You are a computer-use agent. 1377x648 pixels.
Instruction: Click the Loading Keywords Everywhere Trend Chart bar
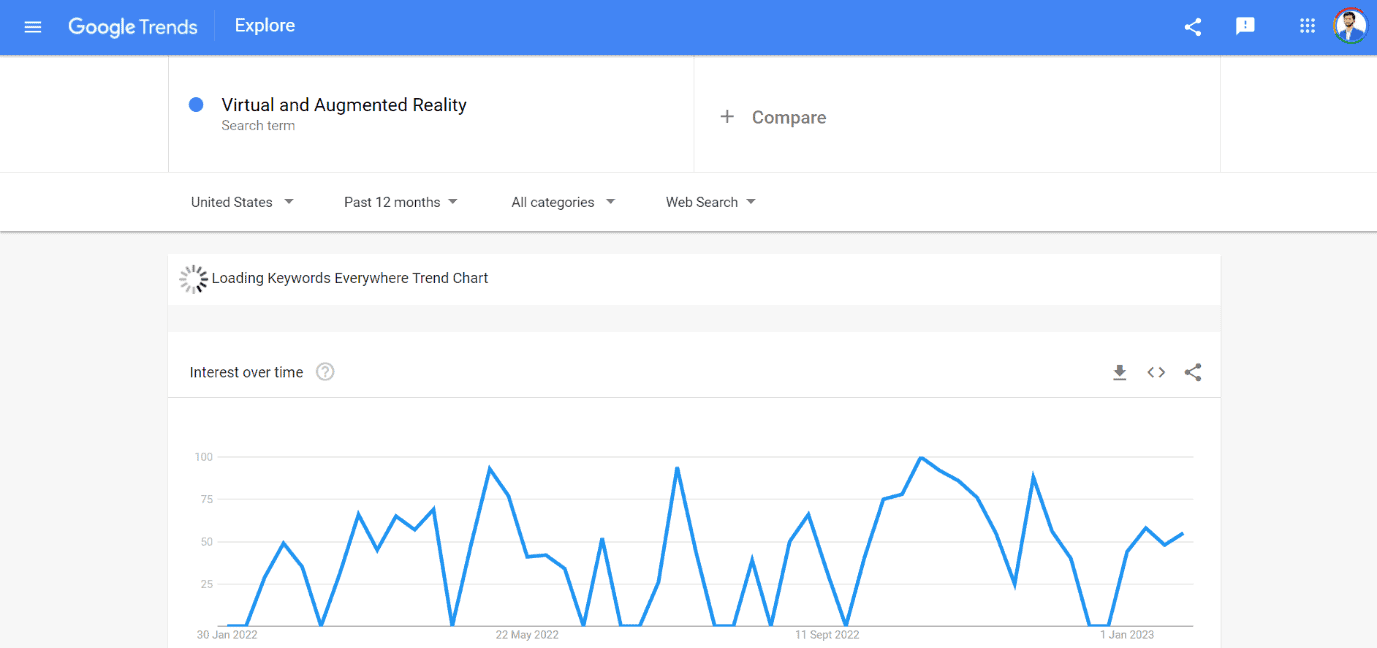tap(350, 278)
